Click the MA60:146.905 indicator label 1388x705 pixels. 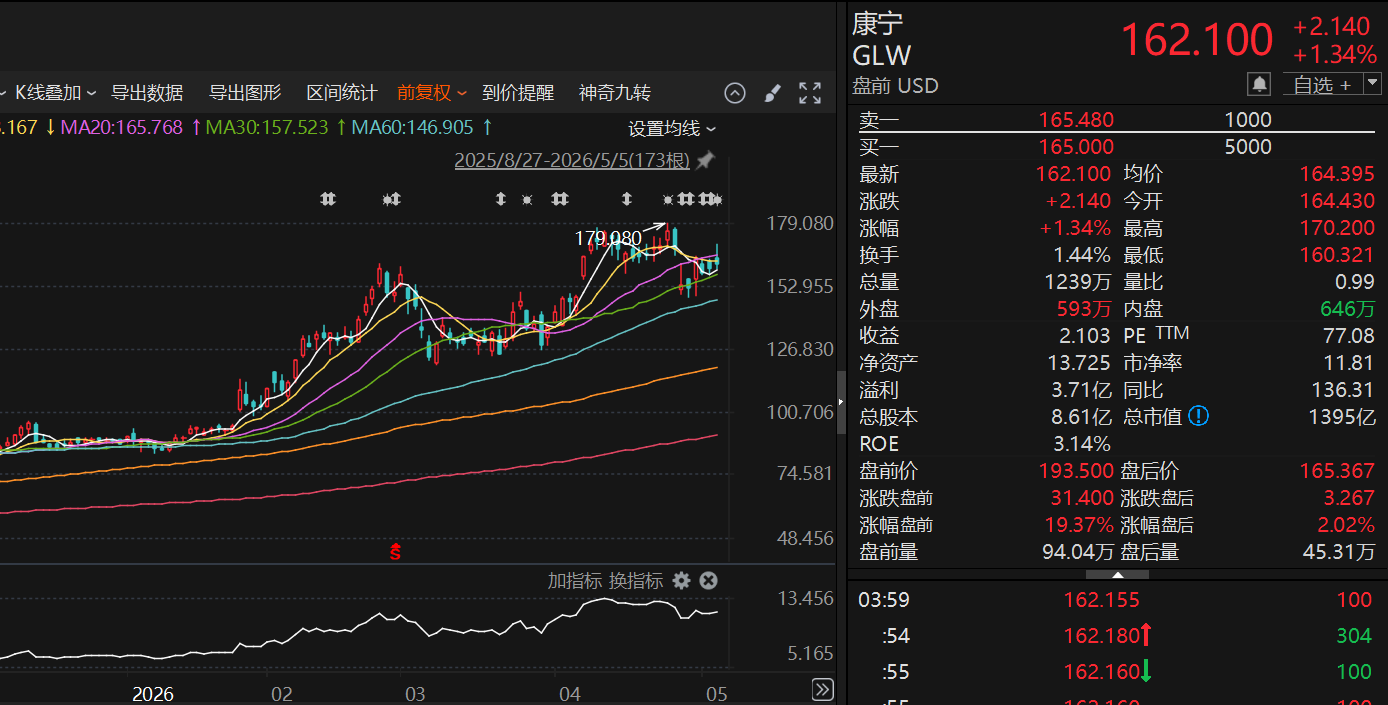pyautogui.click(x=413, y=127)
